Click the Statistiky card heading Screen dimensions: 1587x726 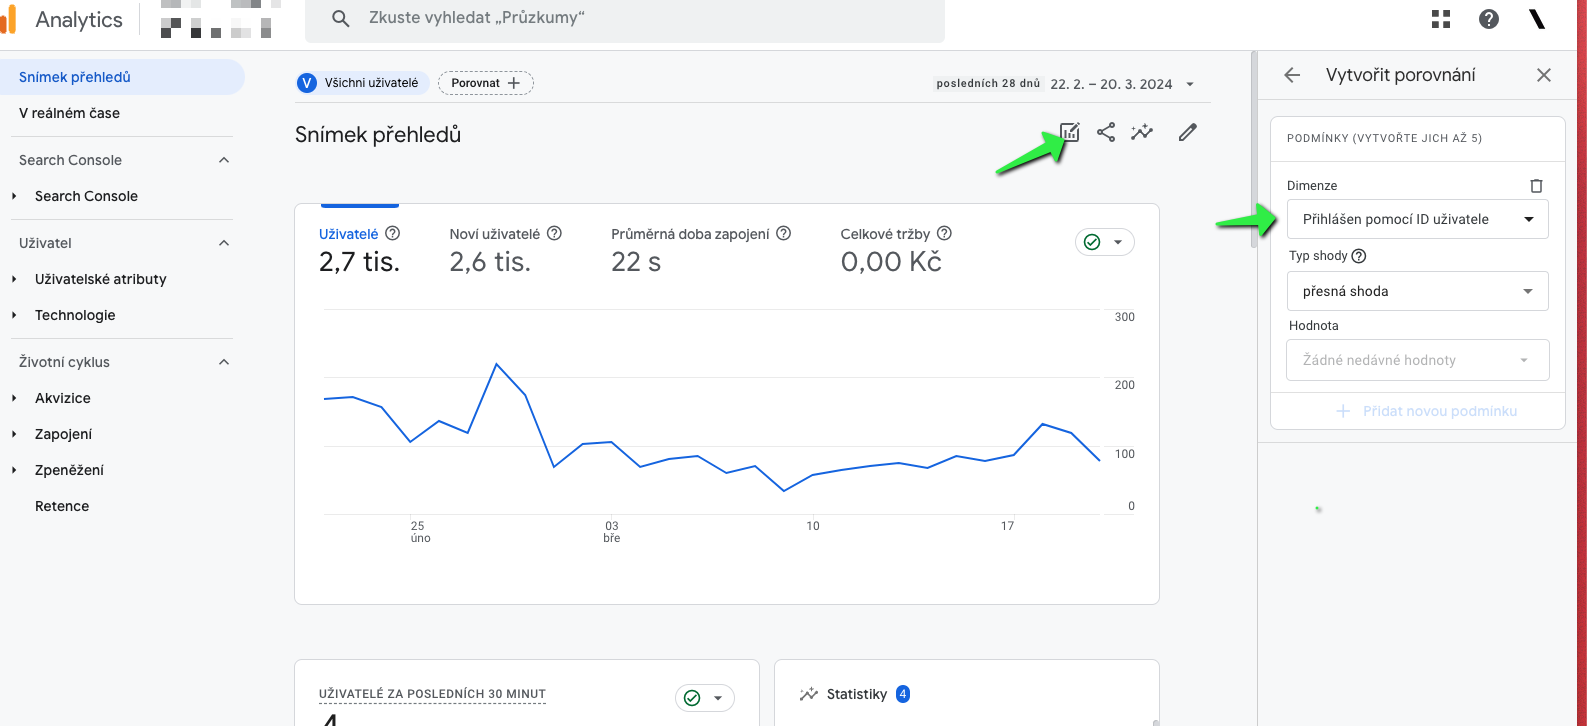click(x=857, y=694)
